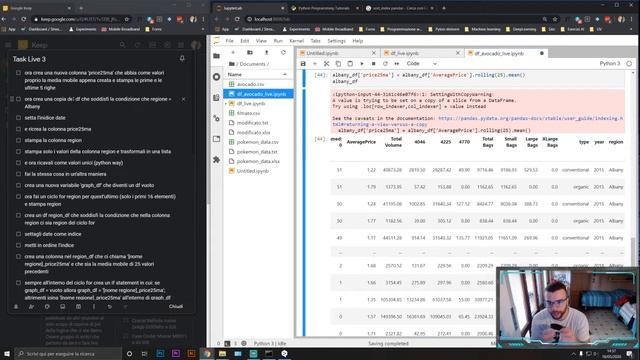Open the Edit menu
The width and height of the screenshot is (640, 360).
click(244, 41)
